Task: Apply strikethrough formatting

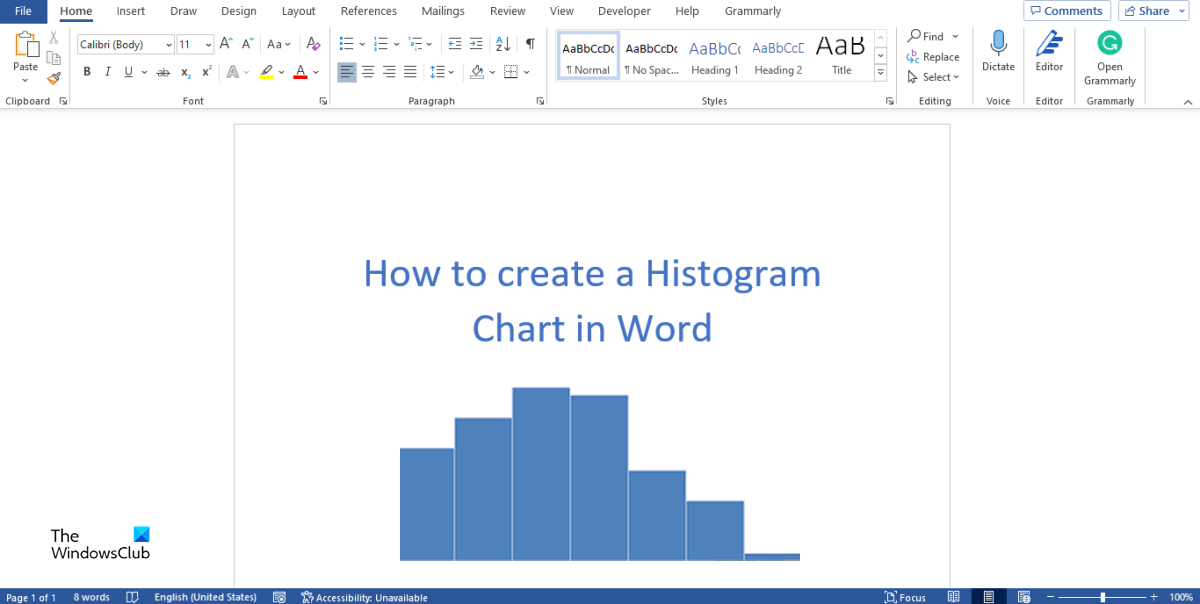Action: (x=163, y=71)
